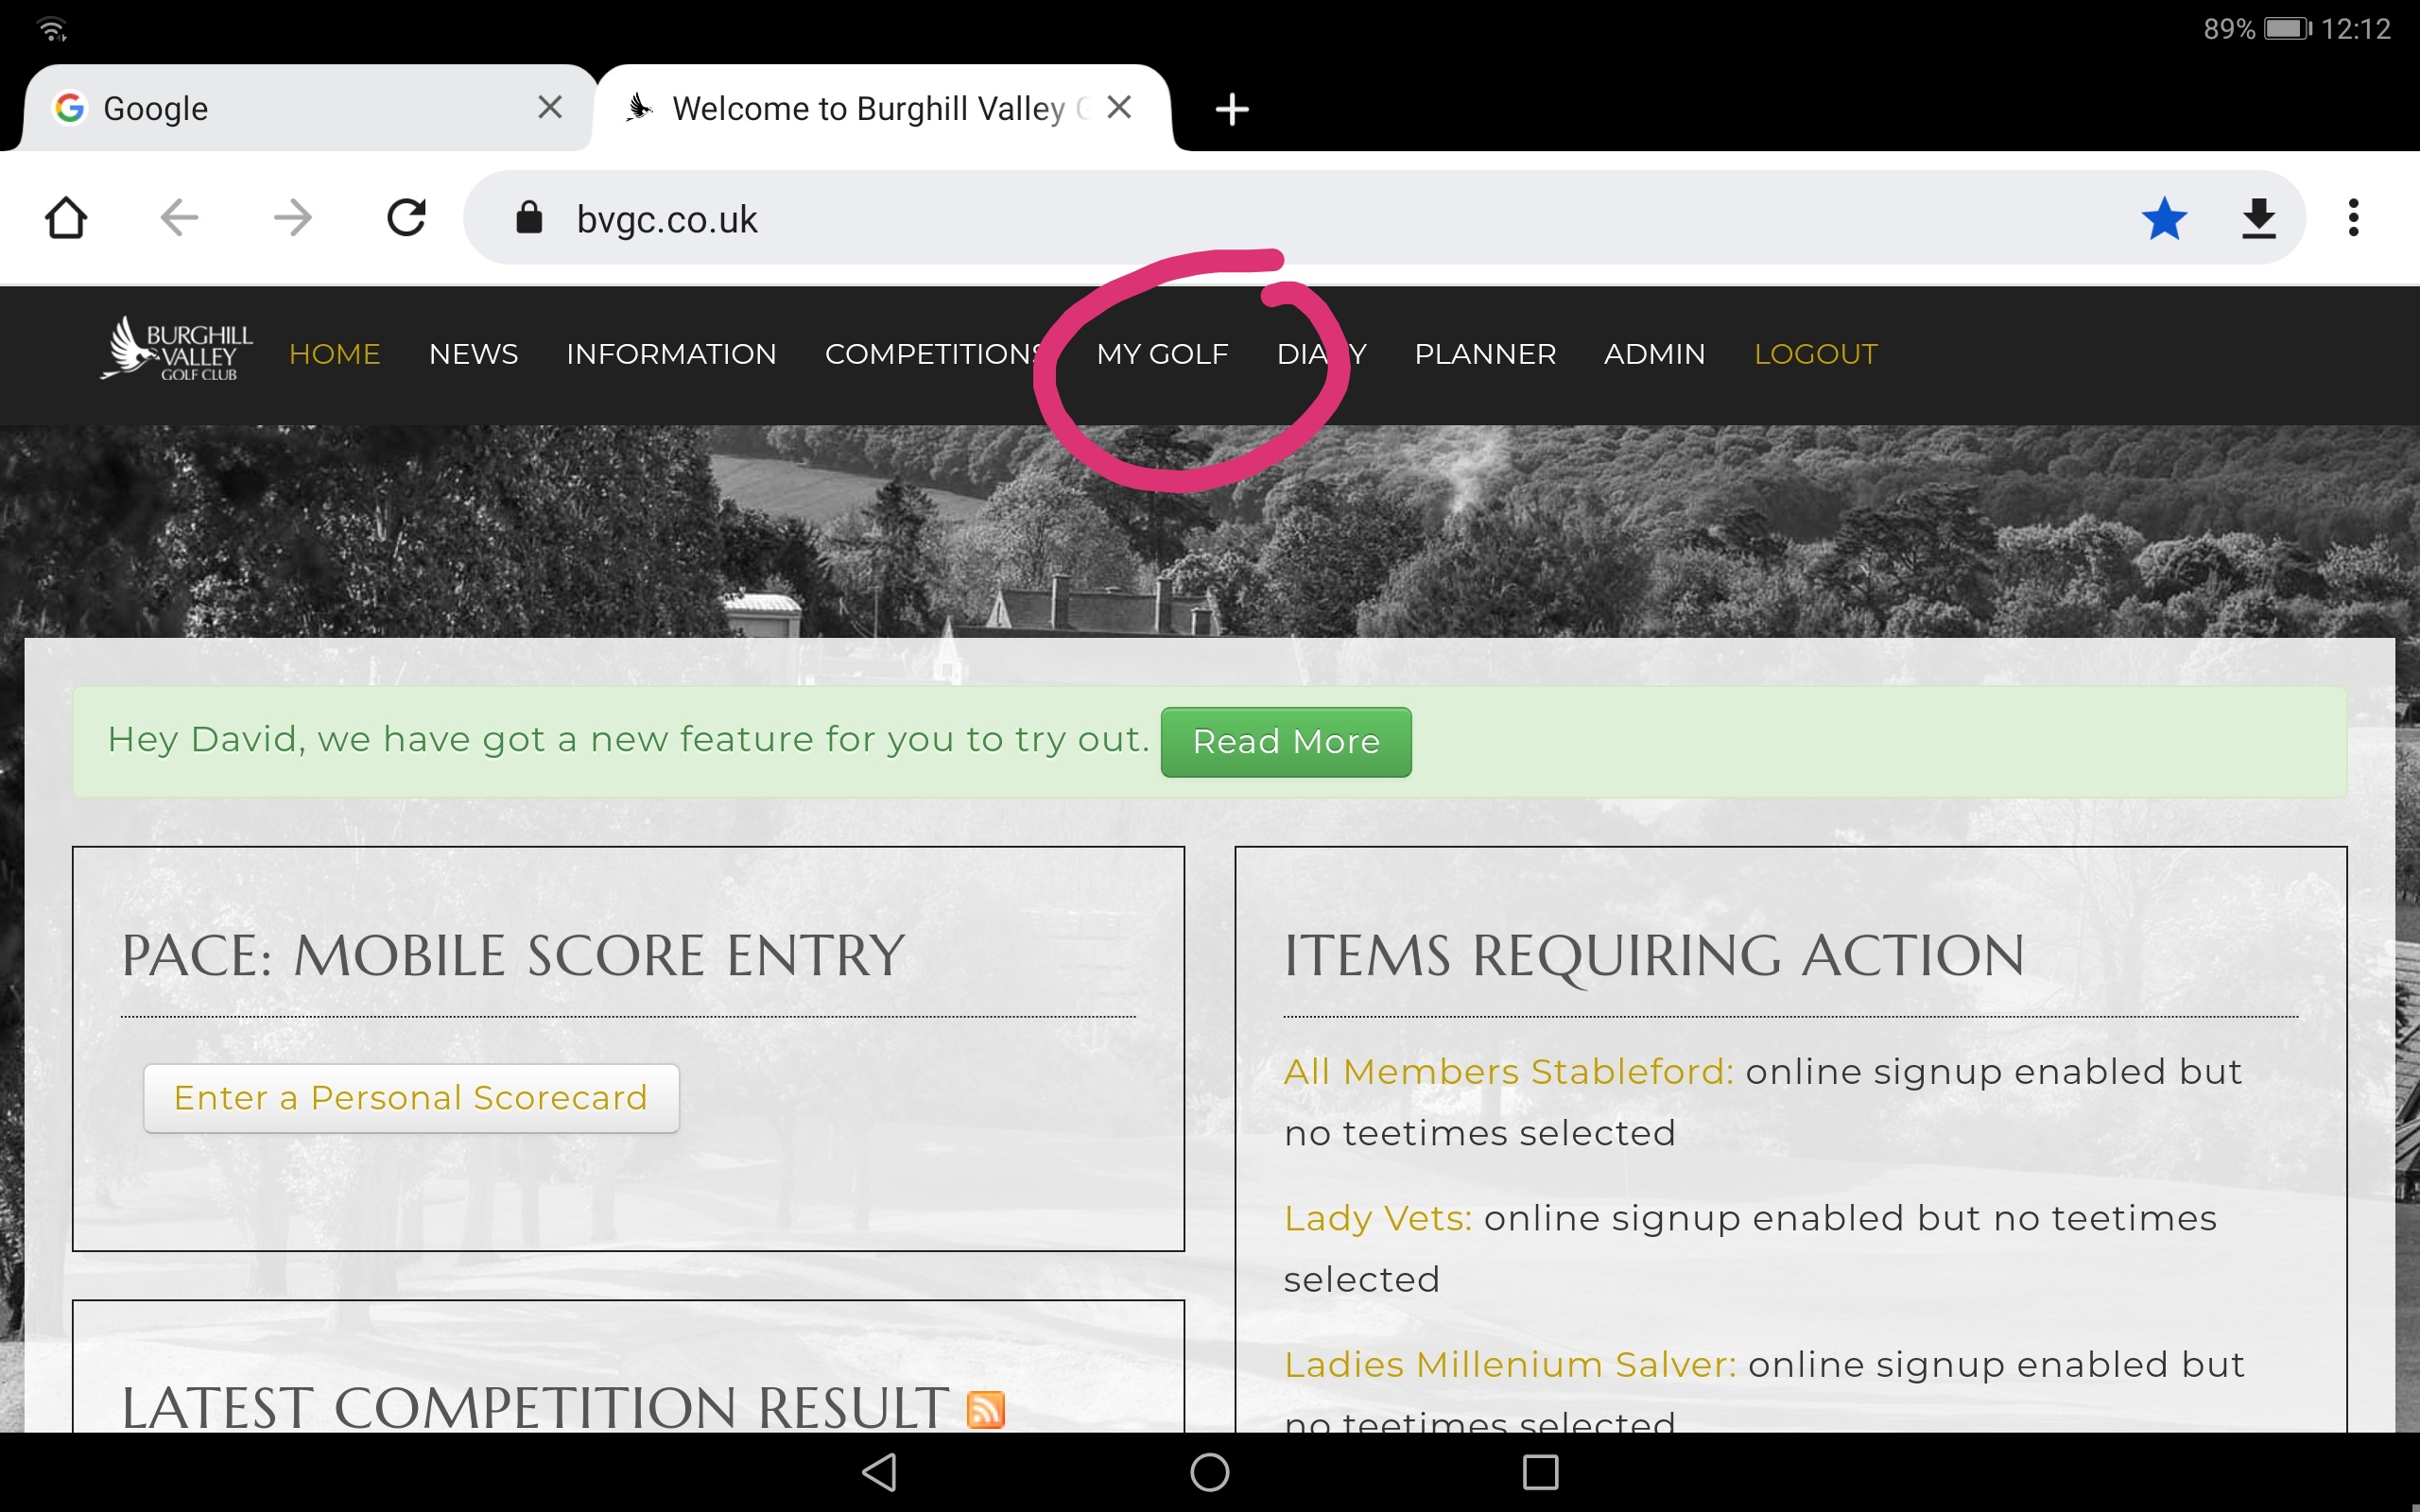Tap the Android home circle button

click(1210, 1472)
